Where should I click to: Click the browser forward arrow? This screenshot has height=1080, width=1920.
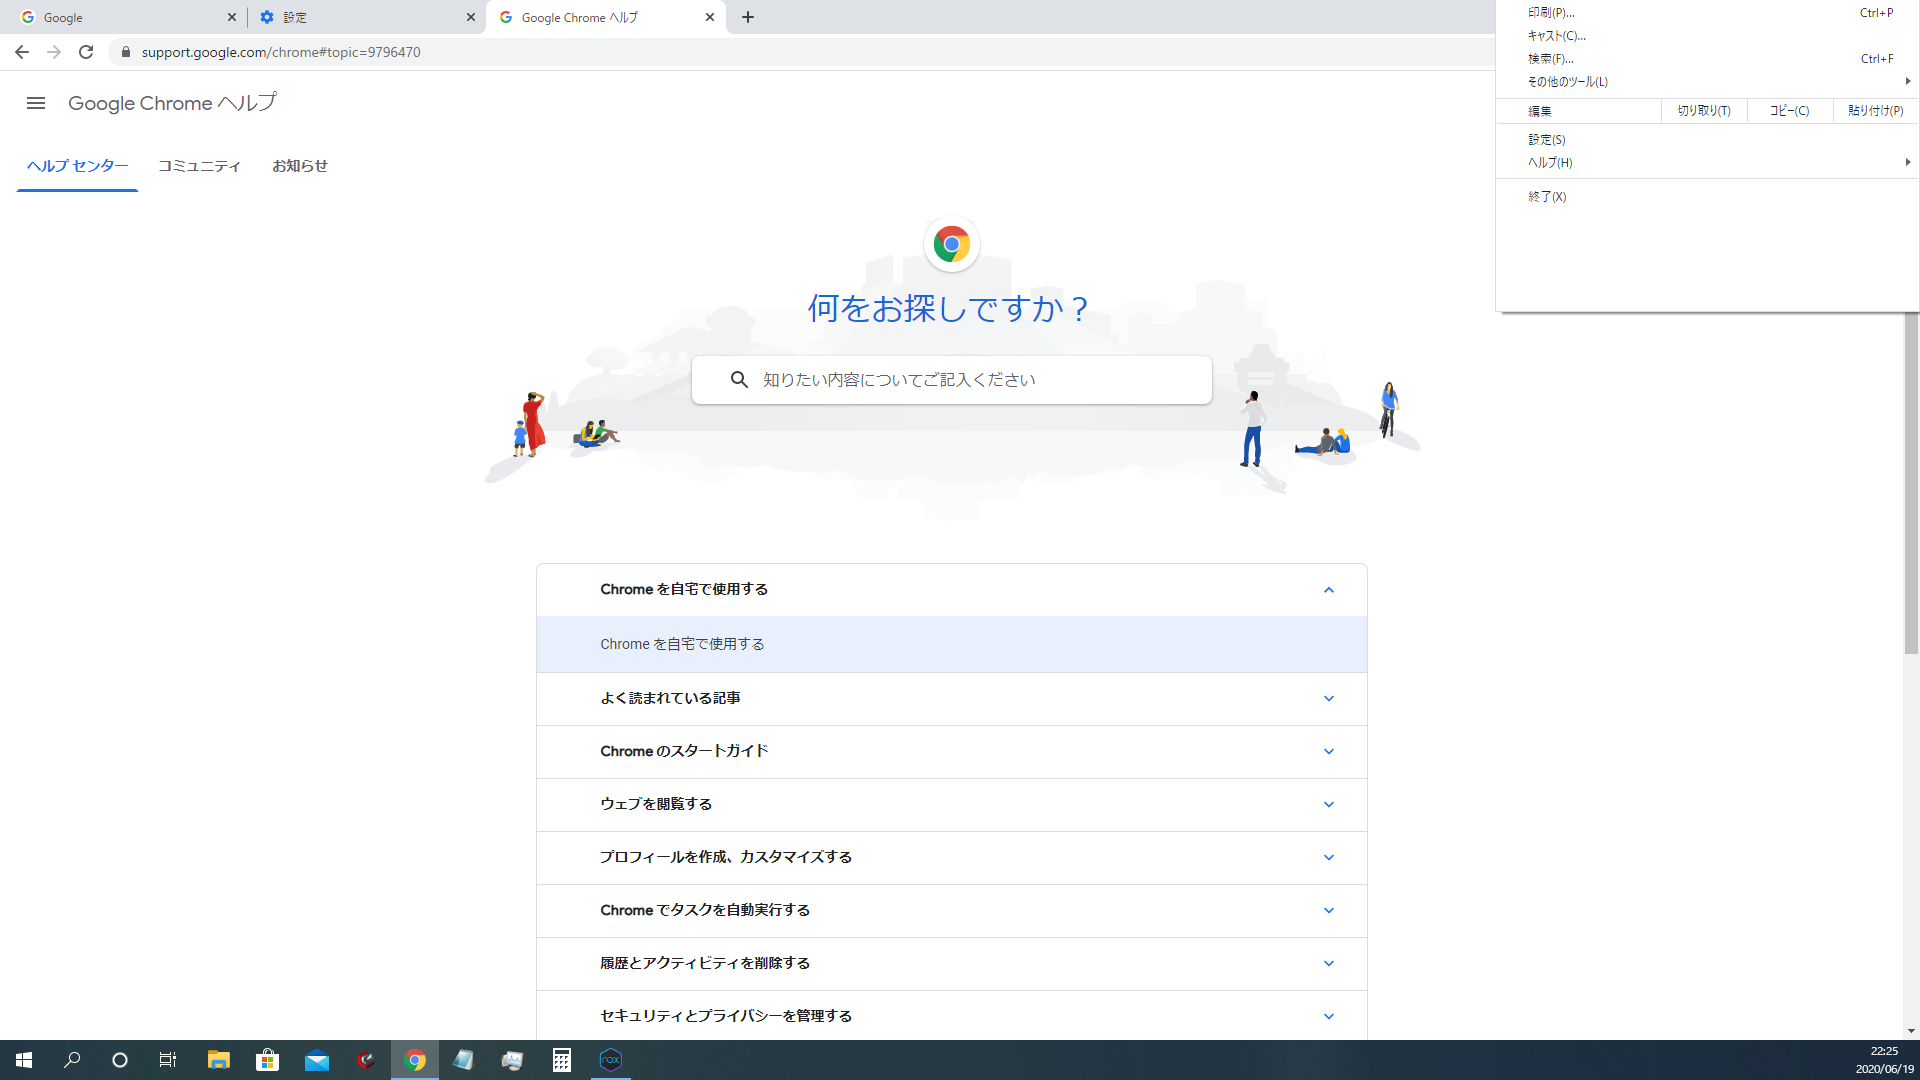coord(54,52)
